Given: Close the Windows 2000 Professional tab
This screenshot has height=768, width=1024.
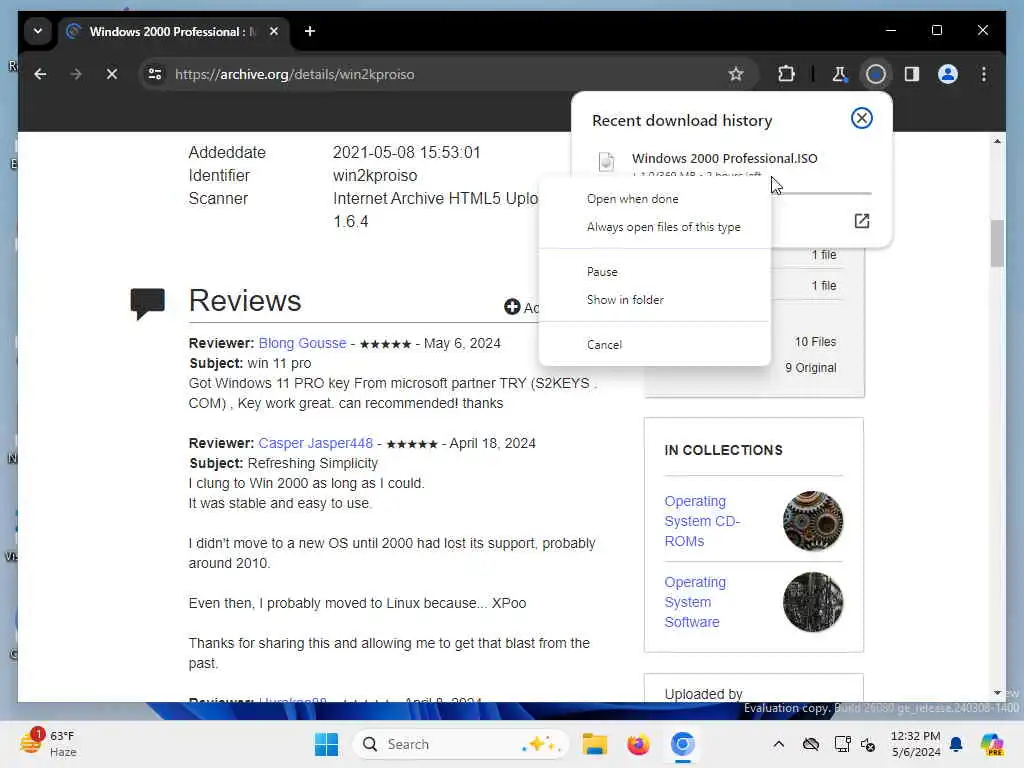Looking at the screenshot, I should [274, 31].
